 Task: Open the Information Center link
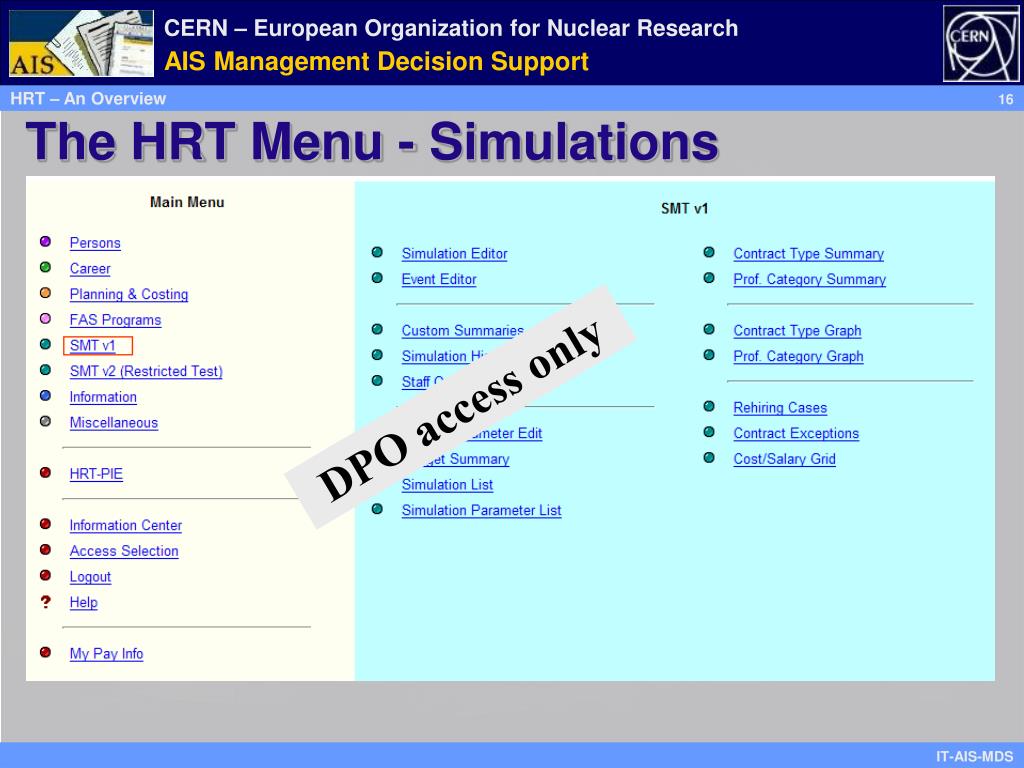[x=126, y=525]
